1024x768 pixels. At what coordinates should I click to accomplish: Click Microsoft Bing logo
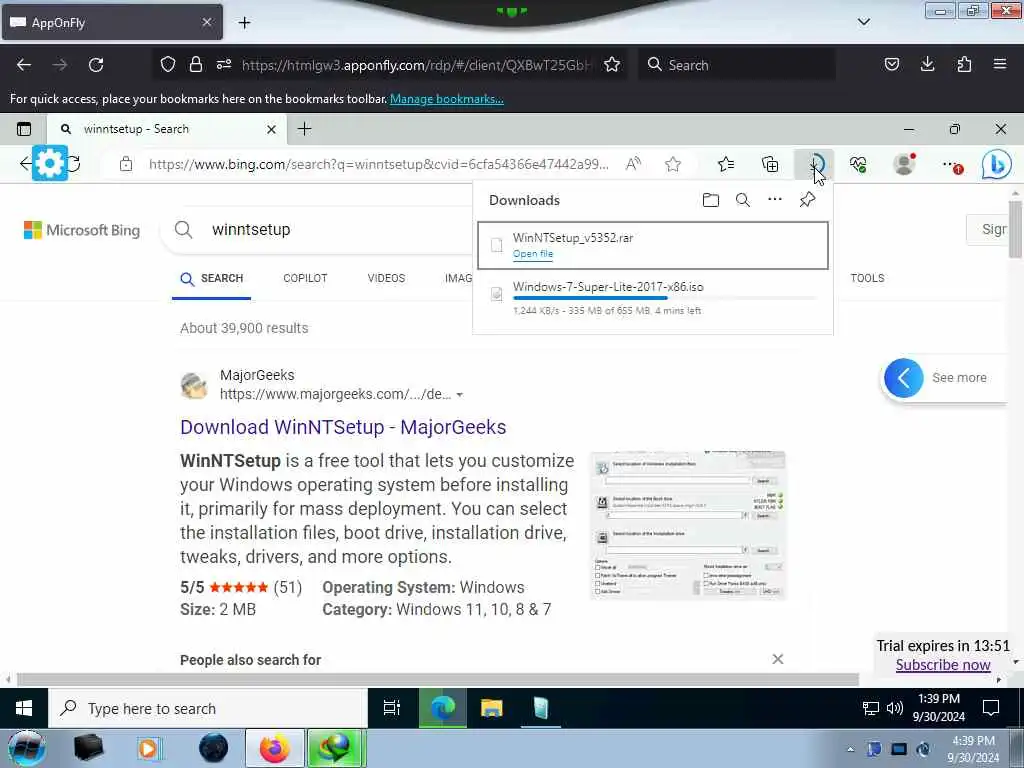pos(82,230)
